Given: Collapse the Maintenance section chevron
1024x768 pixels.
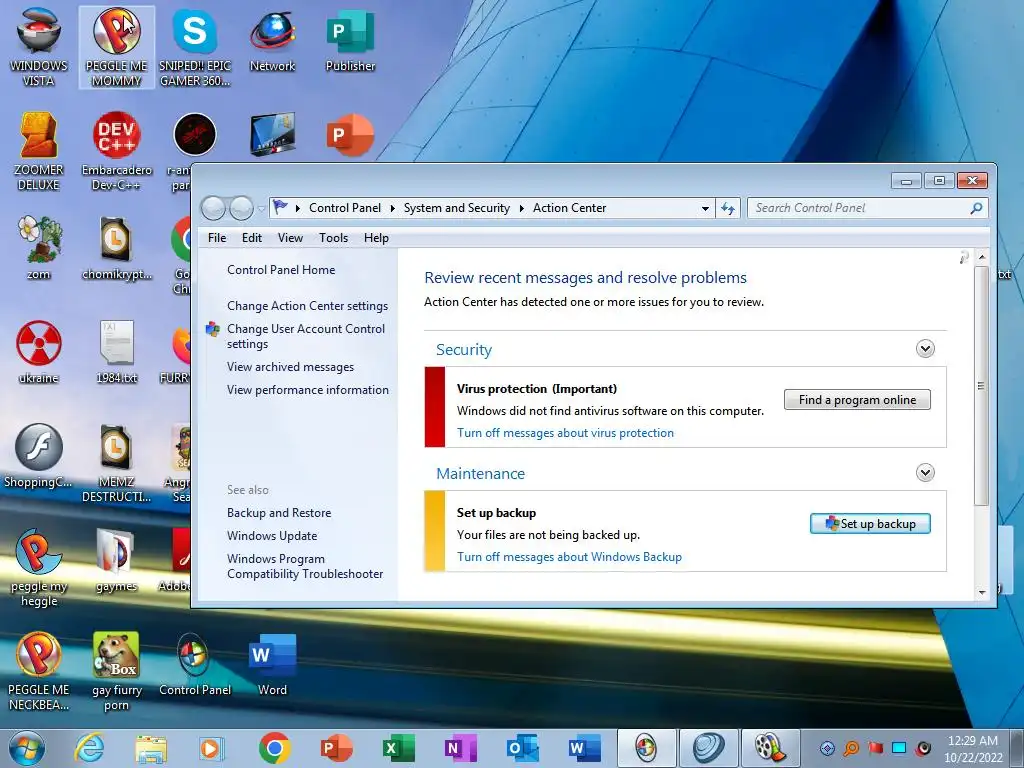Looking at the screenshot, I should click(925, 472).
